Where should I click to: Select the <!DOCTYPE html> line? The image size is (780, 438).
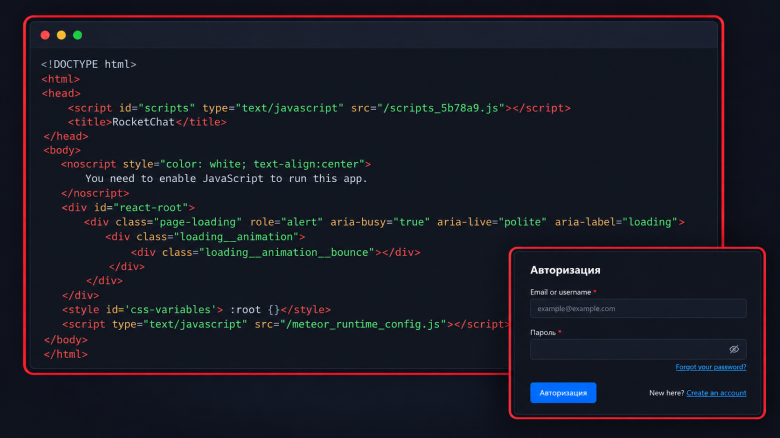tap(89, 64)
